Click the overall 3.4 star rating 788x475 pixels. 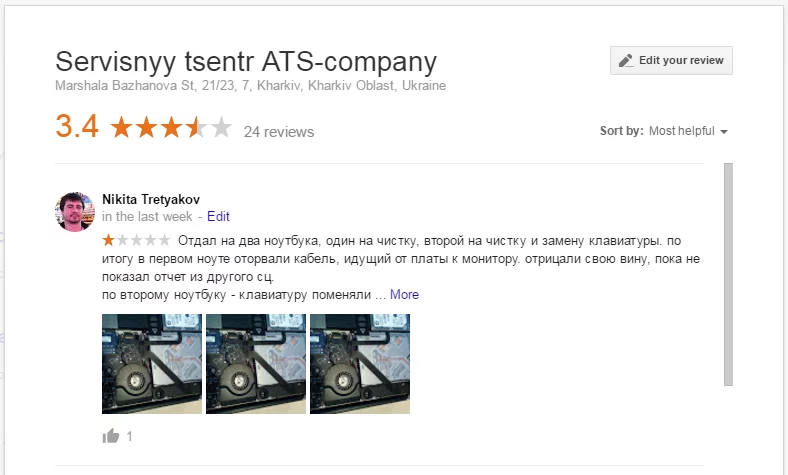pos(171,128)
